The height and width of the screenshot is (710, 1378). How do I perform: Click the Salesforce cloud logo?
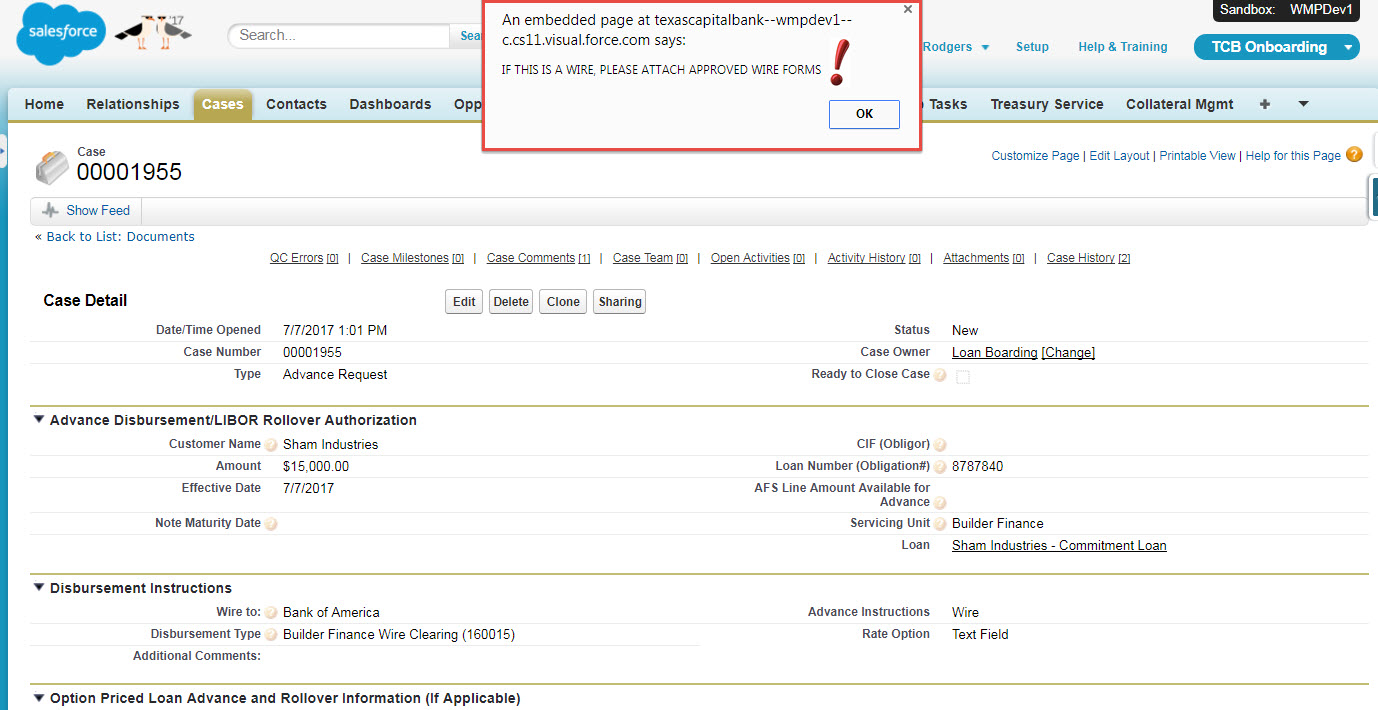pyautogui.click(x=62, y=33)
